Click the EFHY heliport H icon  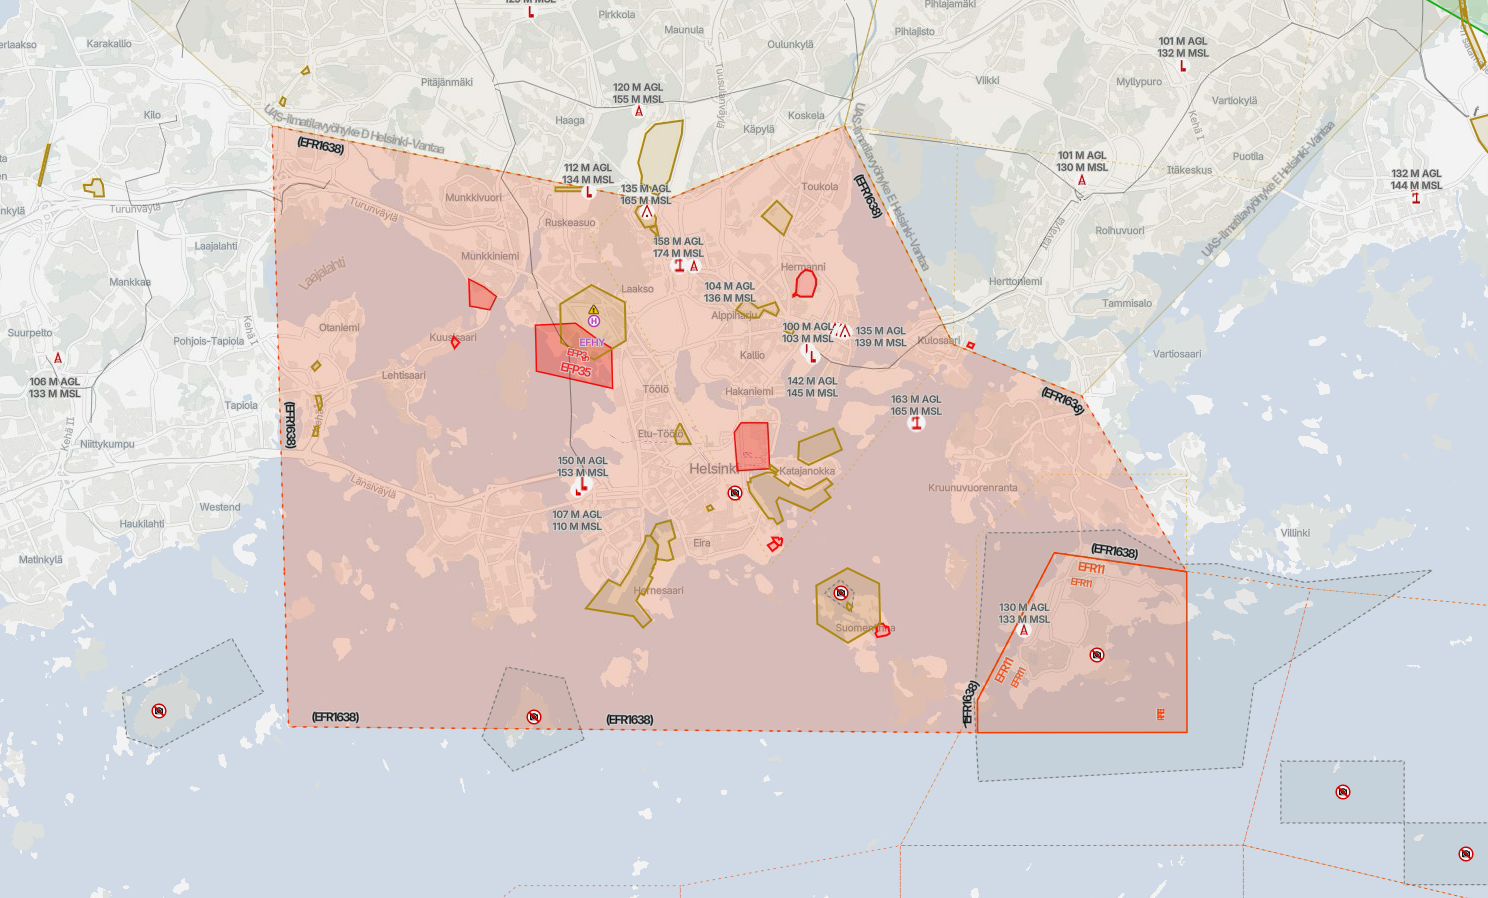(x=594, y=322)
